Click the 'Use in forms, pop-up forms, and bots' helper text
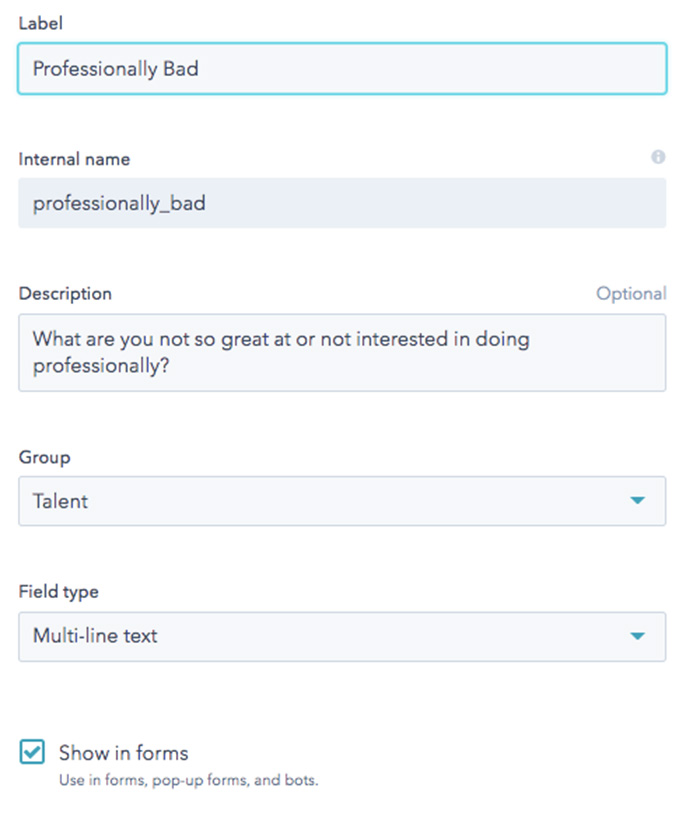The image size is (700, 837). click(188, 780)
